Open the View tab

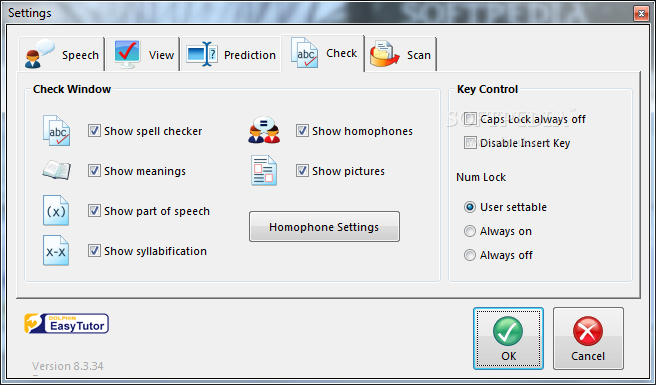click(x=143, y=54)
